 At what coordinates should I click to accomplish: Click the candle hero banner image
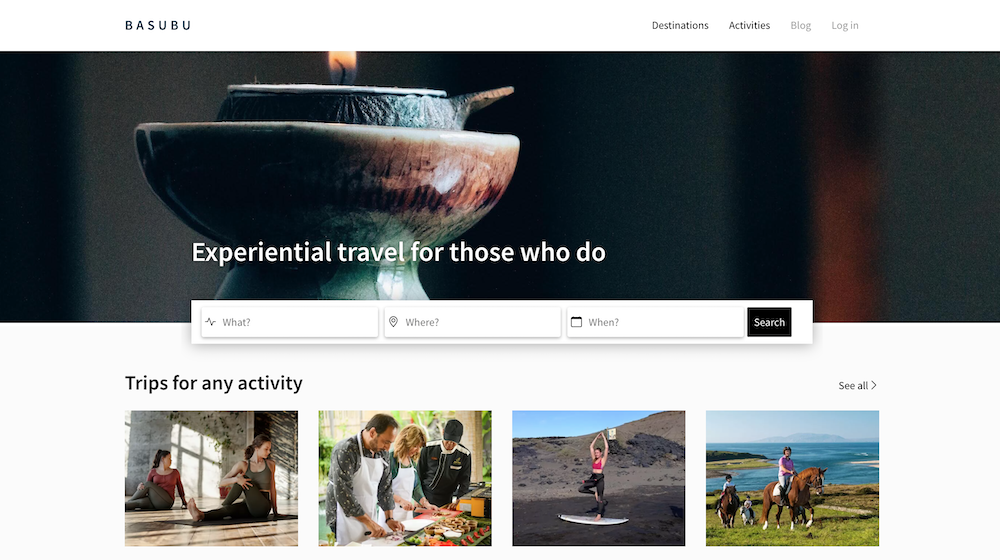pos(500,159)
